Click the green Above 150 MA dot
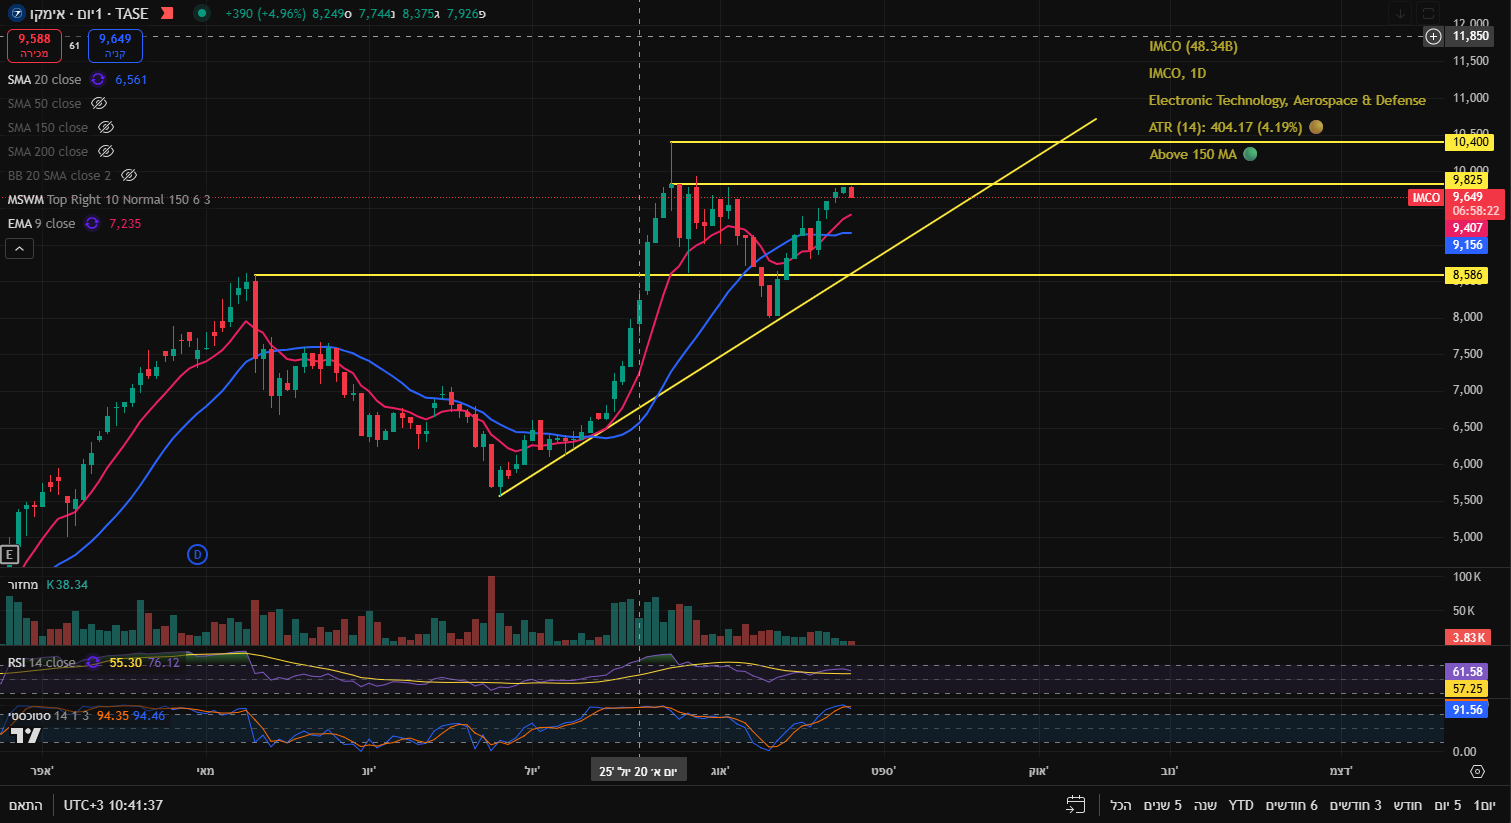The width and height of the screenshot is (1511, 823). click(1250, 154)
